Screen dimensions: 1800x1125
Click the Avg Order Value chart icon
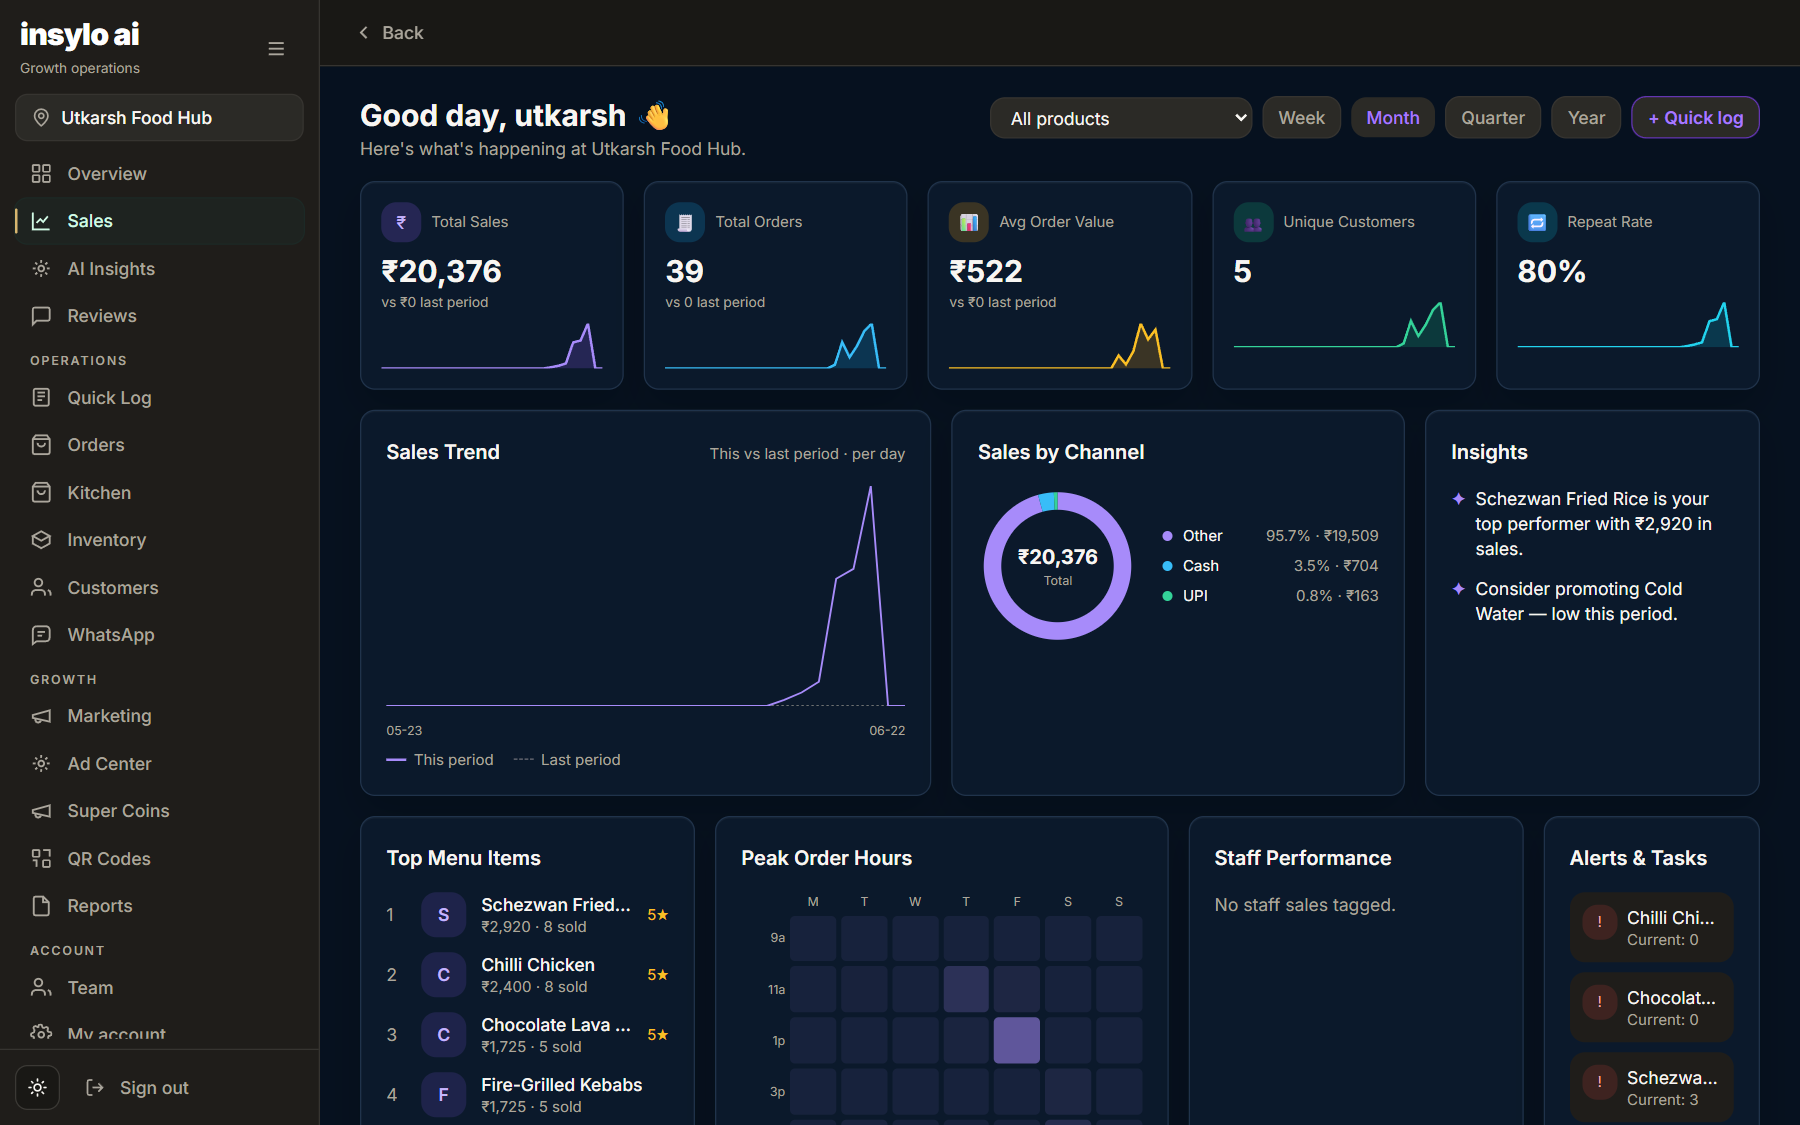pyautogui.click(x=969, y=222)
